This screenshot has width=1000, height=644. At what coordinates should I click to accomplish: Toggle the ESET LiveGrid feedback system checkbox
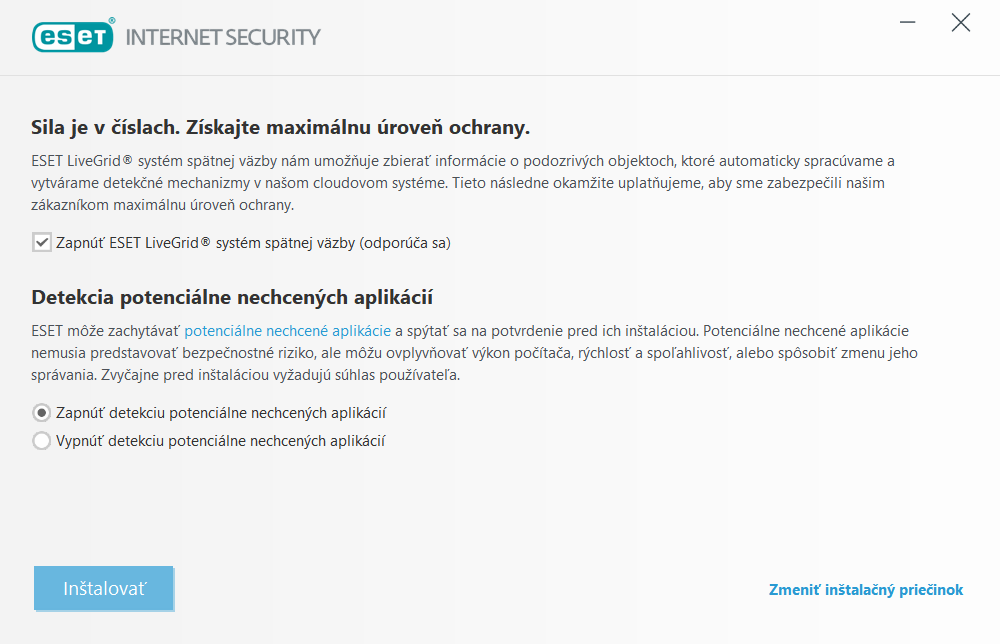click(x=42, y=243)
